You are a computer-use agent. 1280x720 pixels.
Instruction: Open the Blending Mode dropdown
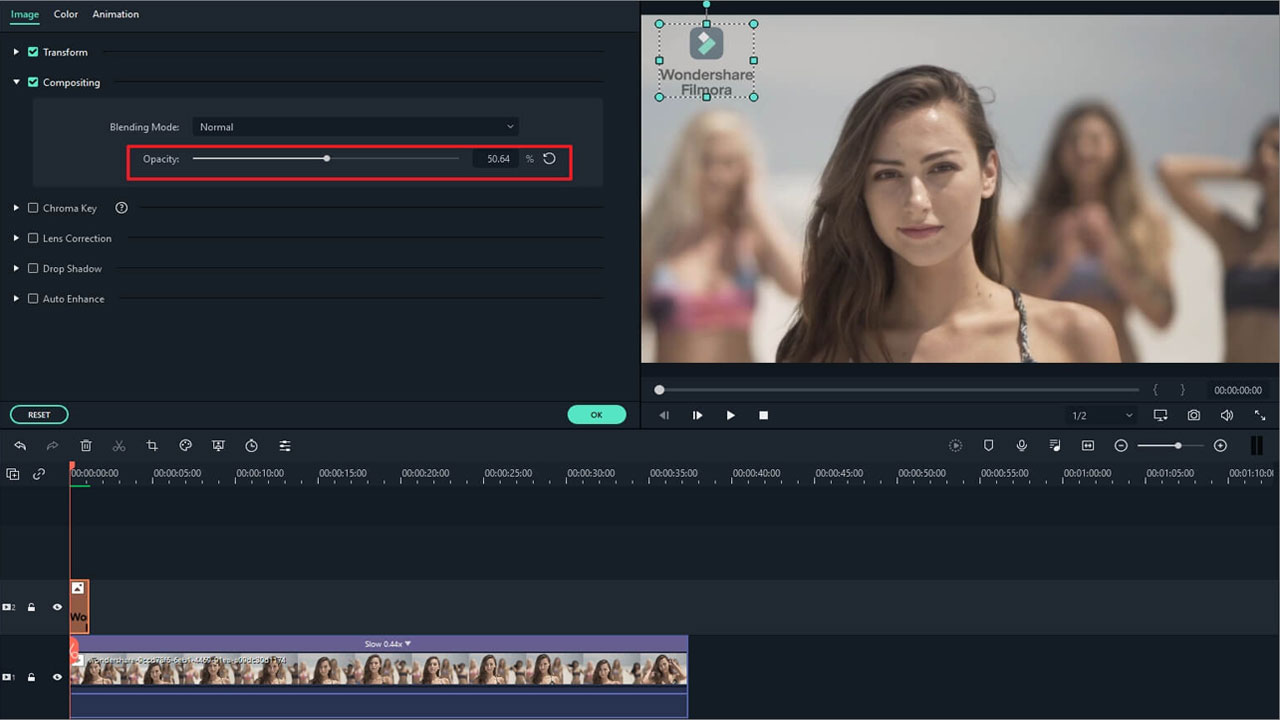pyautogui.click(x=355, y=127)
